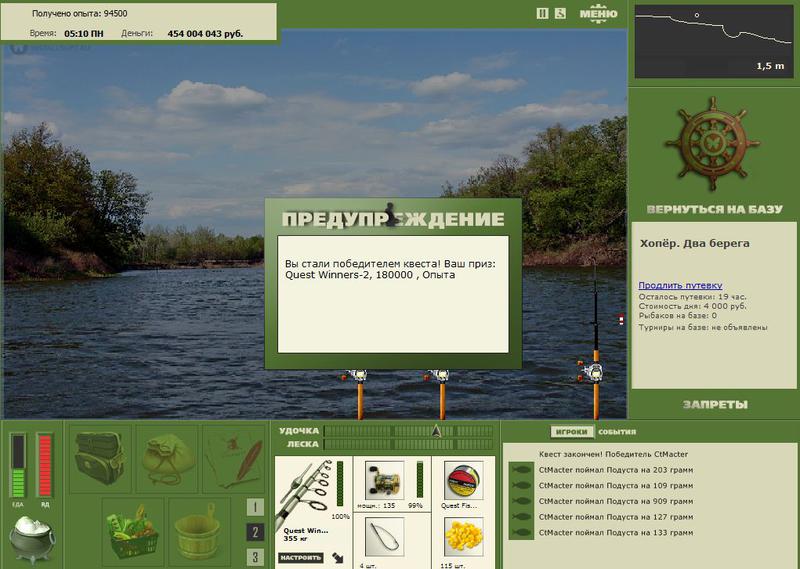Open the fish keep-net sack icon
Viewport: 800px width, 569px height.
pos(167,458)
